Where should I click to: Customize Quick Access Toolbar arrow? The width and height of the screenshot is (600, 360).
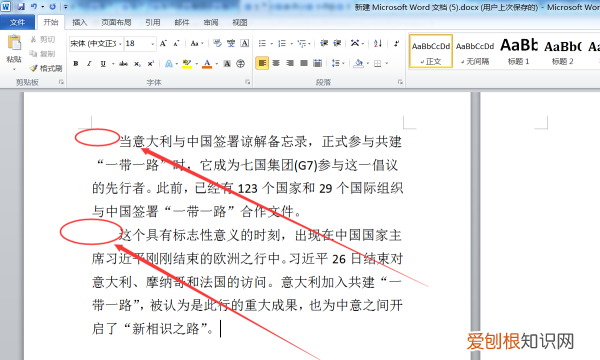tap(66, 7)
